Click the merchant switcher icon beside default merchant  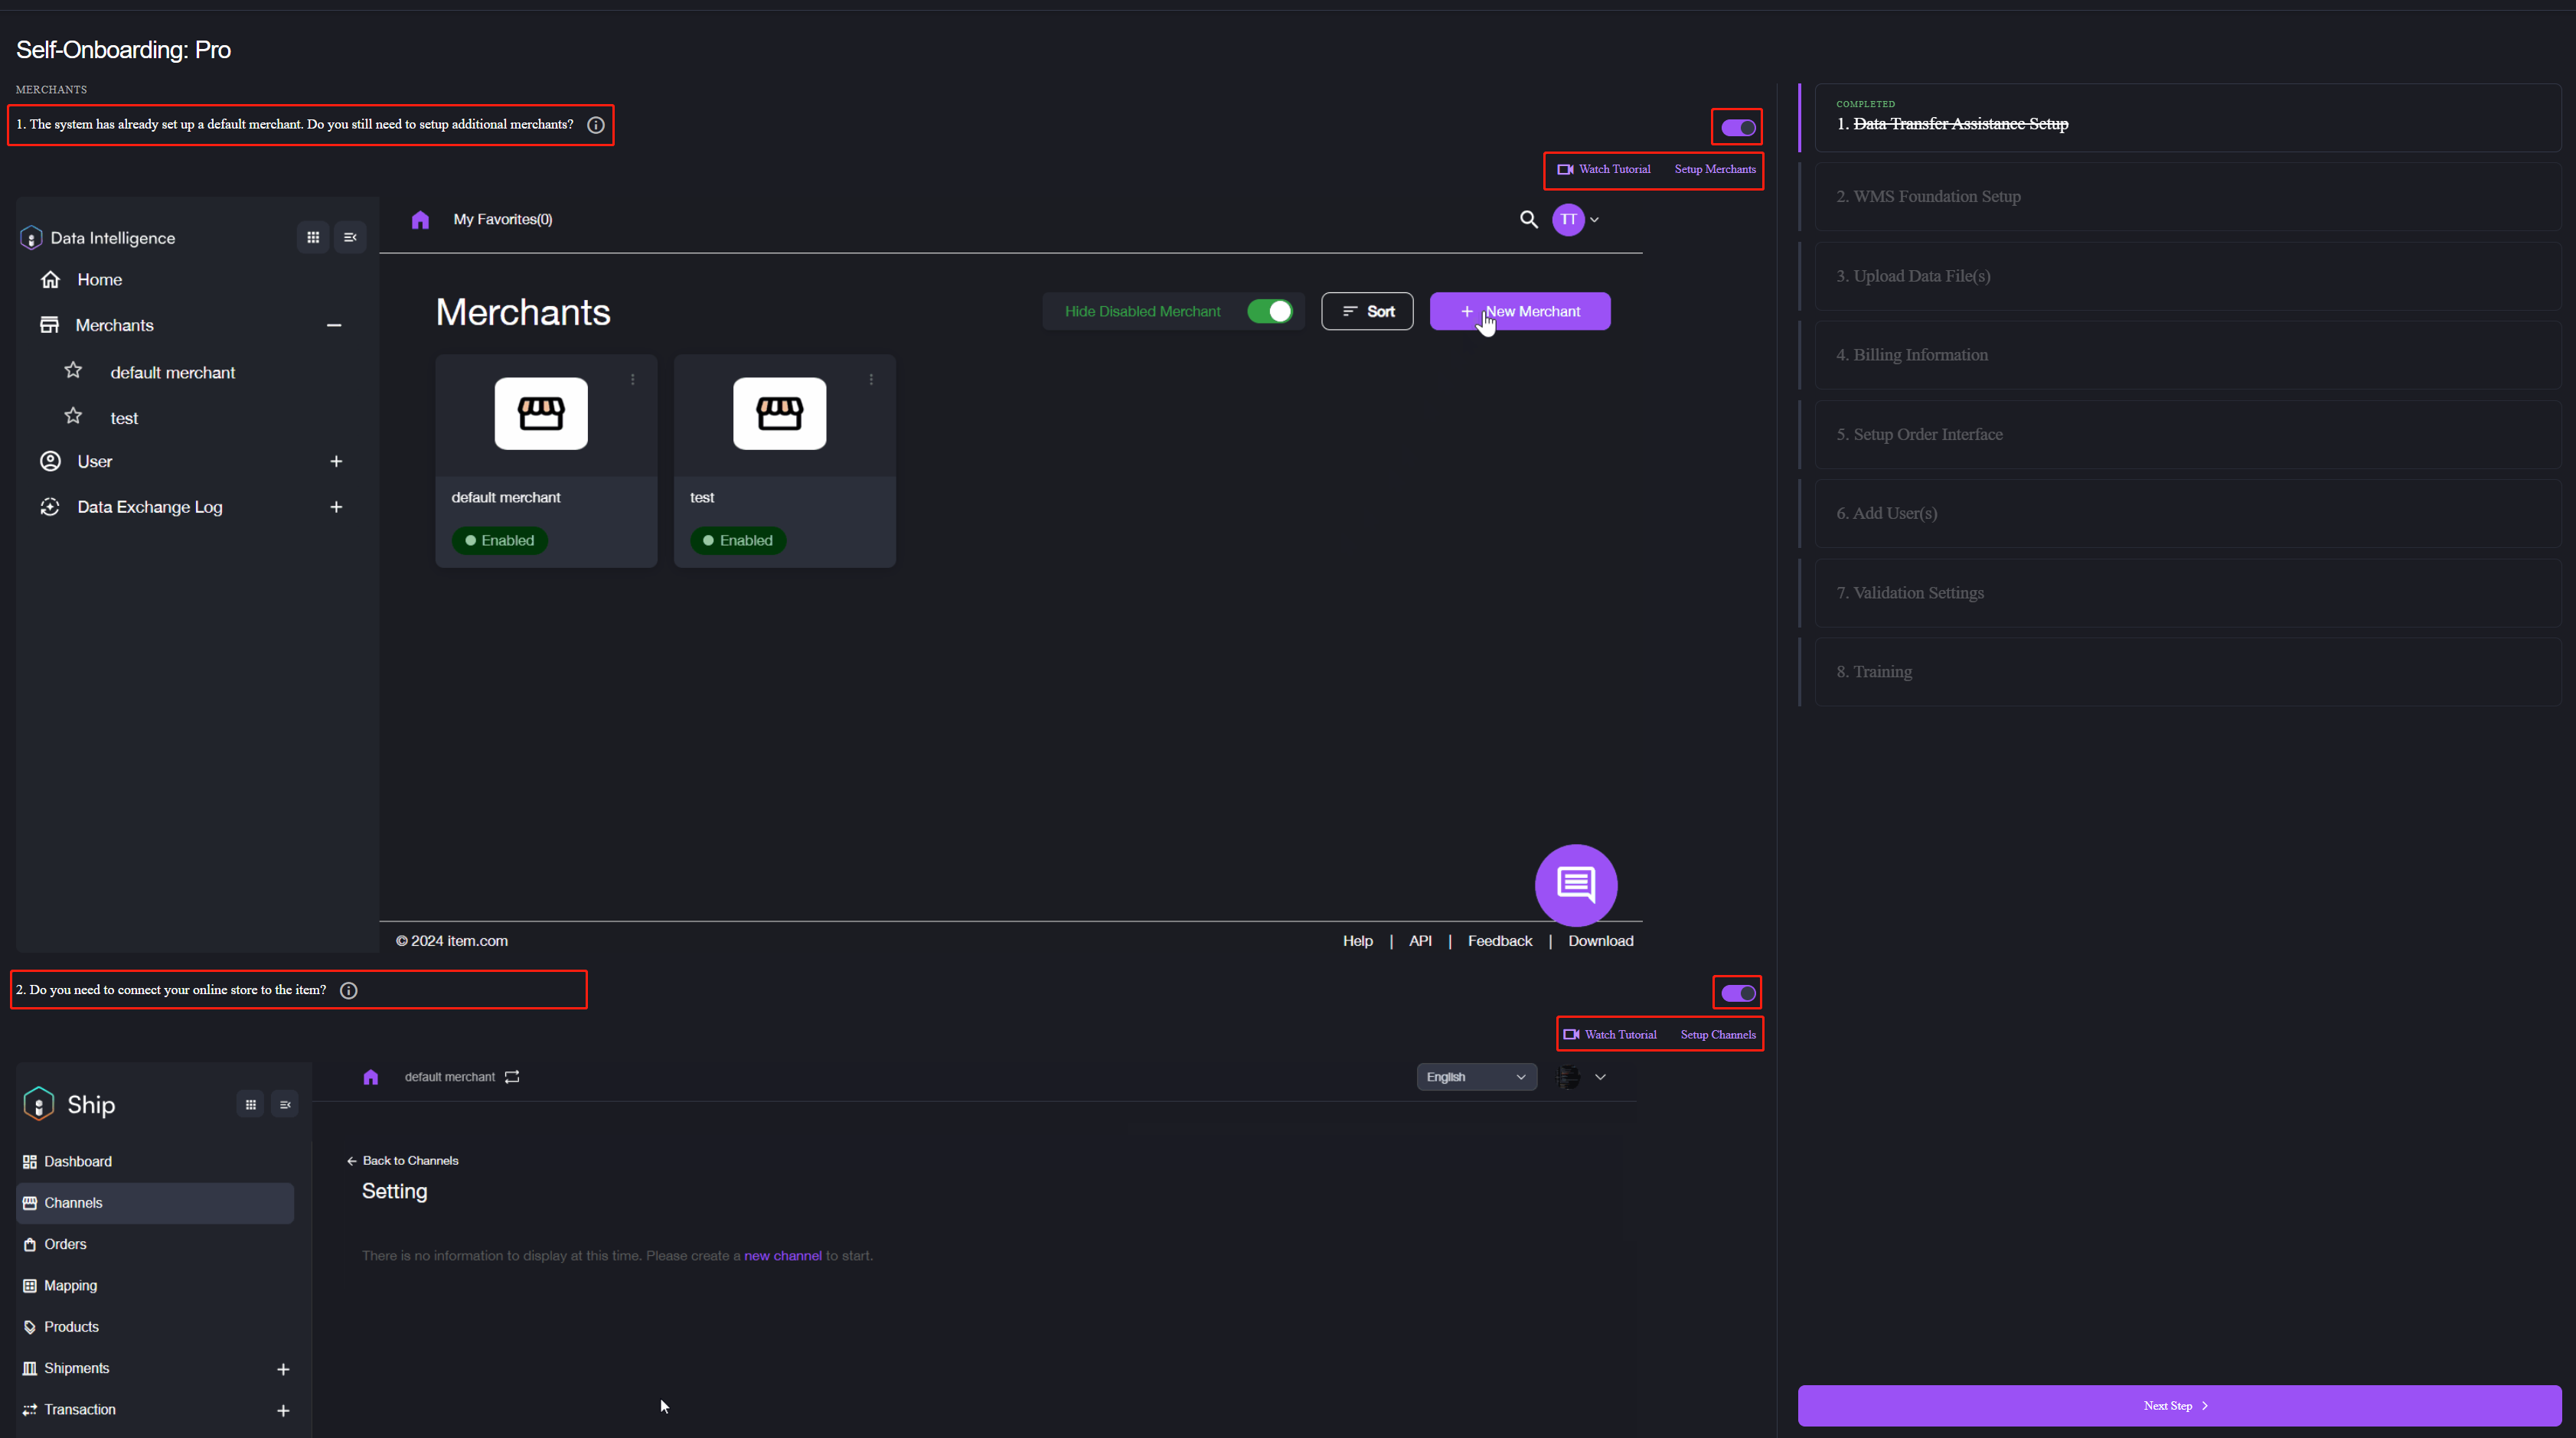(x=512, y=1077)
